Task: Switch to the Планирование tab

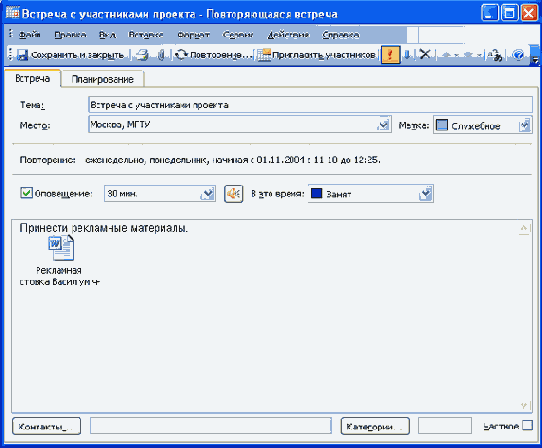Action: (102, 79)
